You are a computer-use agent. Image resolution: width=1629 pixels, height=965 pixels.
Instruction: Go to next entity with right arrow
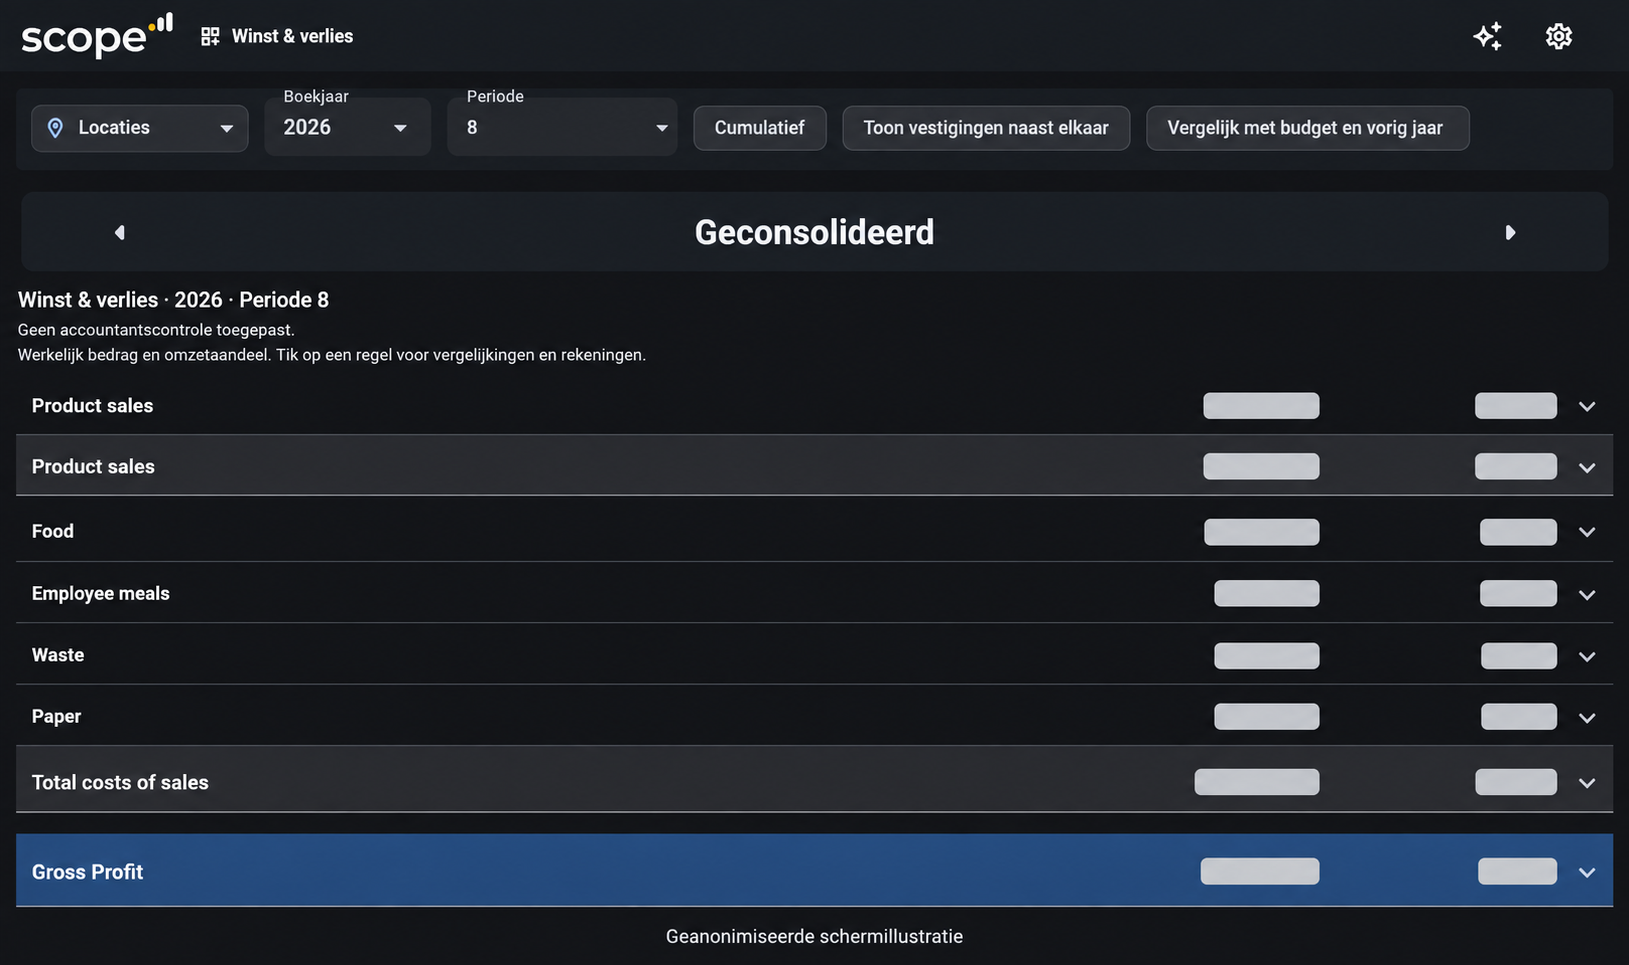(1510, 232)
